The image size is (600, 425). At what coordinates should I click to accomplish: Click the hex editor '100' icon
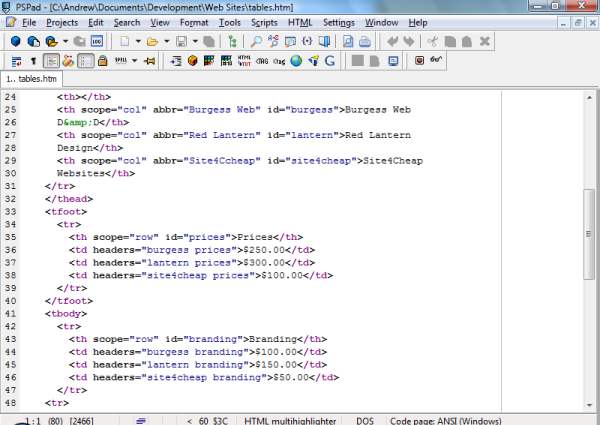tap(97, 41)
